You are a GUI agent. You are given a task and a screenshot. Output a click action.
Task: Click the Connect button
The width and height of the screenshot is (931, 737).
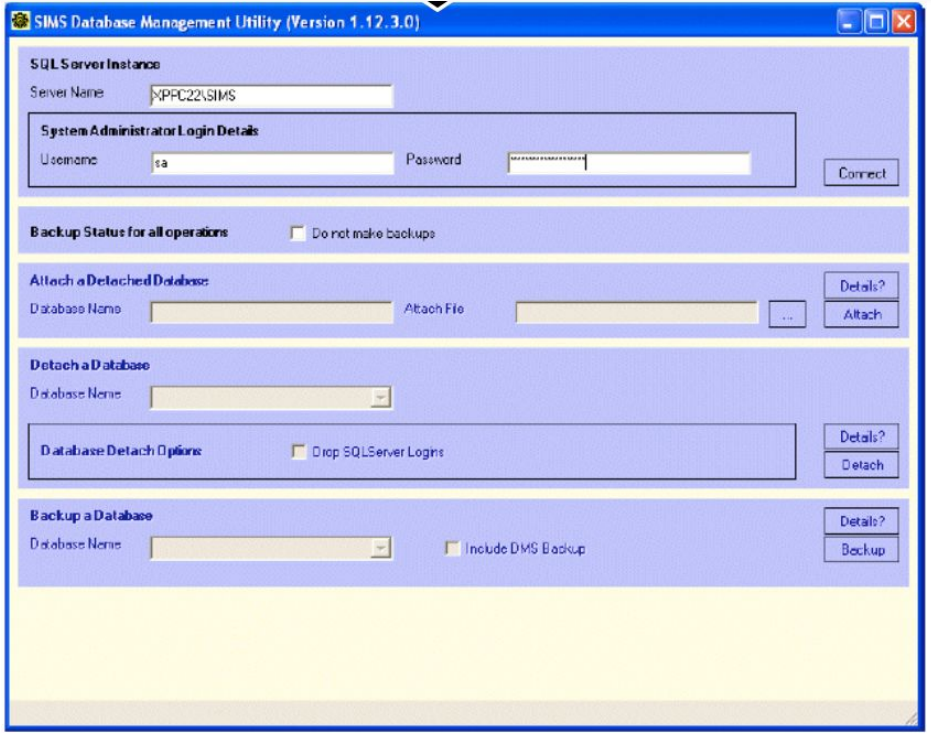(855, 173)
